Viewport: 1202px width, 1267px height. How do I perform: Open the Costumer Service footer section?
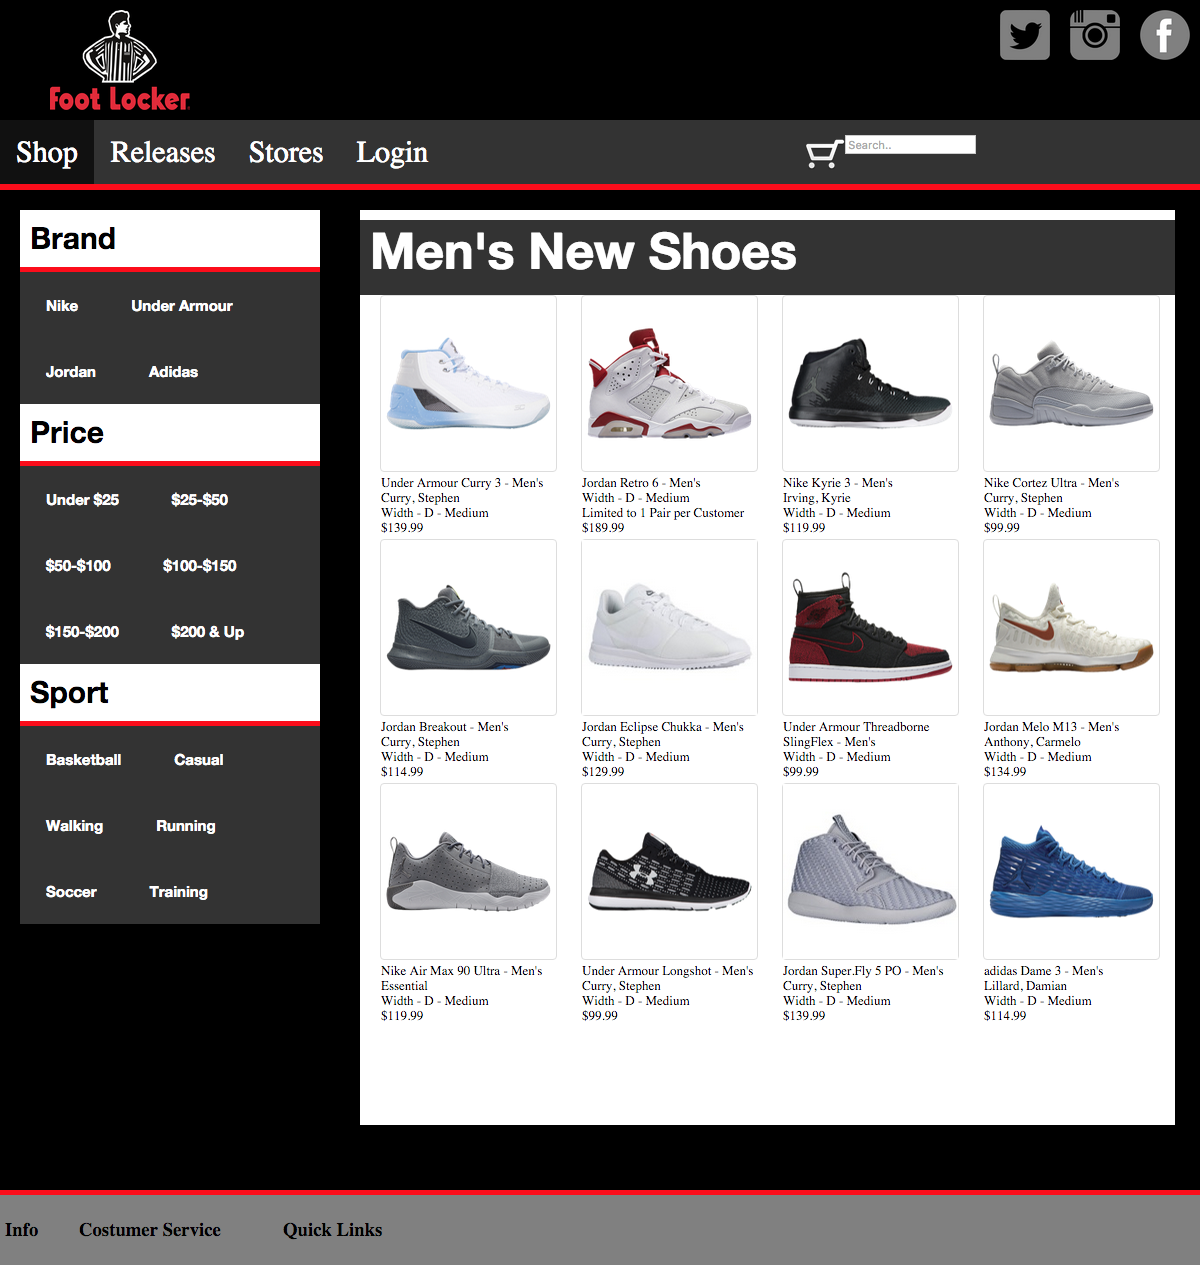[150, 1230]
